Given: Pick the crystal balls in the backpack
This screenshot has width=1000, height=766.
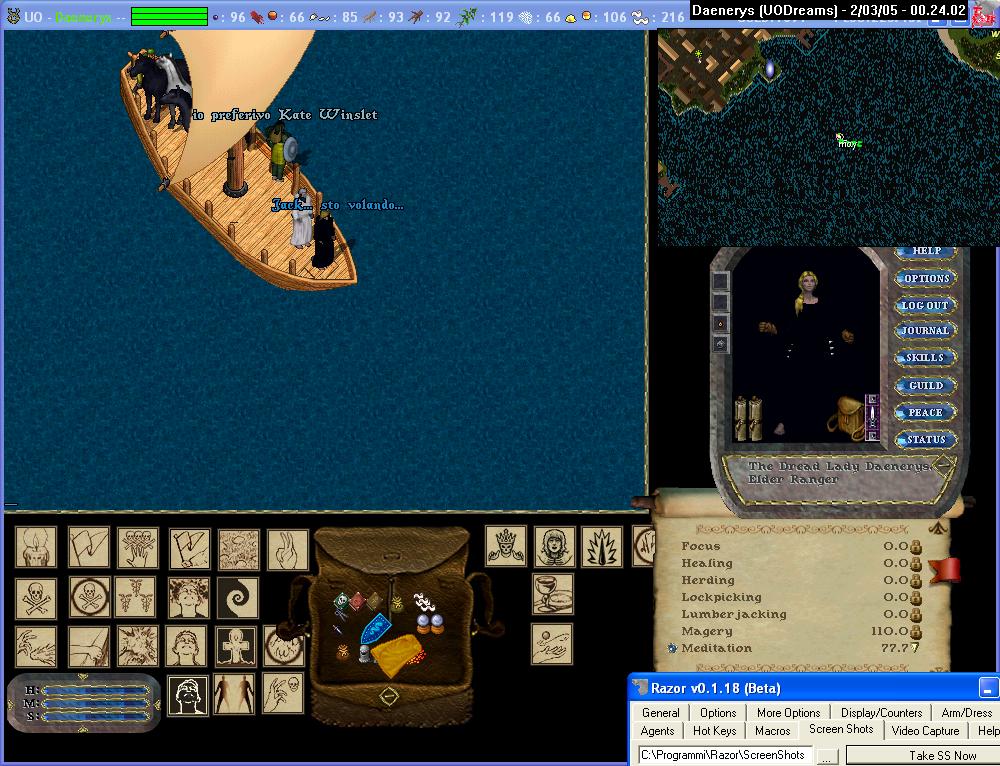Looking at the screenshot, I should [x=429, y=622].
